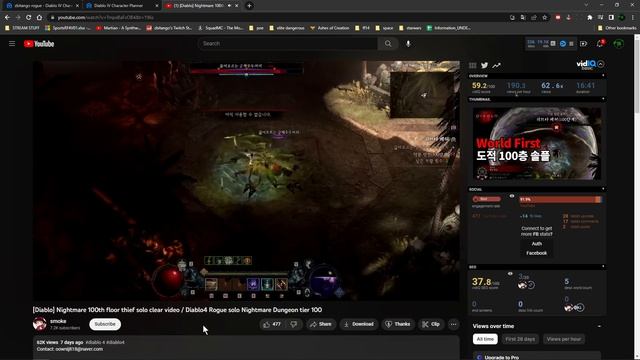
Task: Click the Upgrade to Pro button
Action: point(537,357)
